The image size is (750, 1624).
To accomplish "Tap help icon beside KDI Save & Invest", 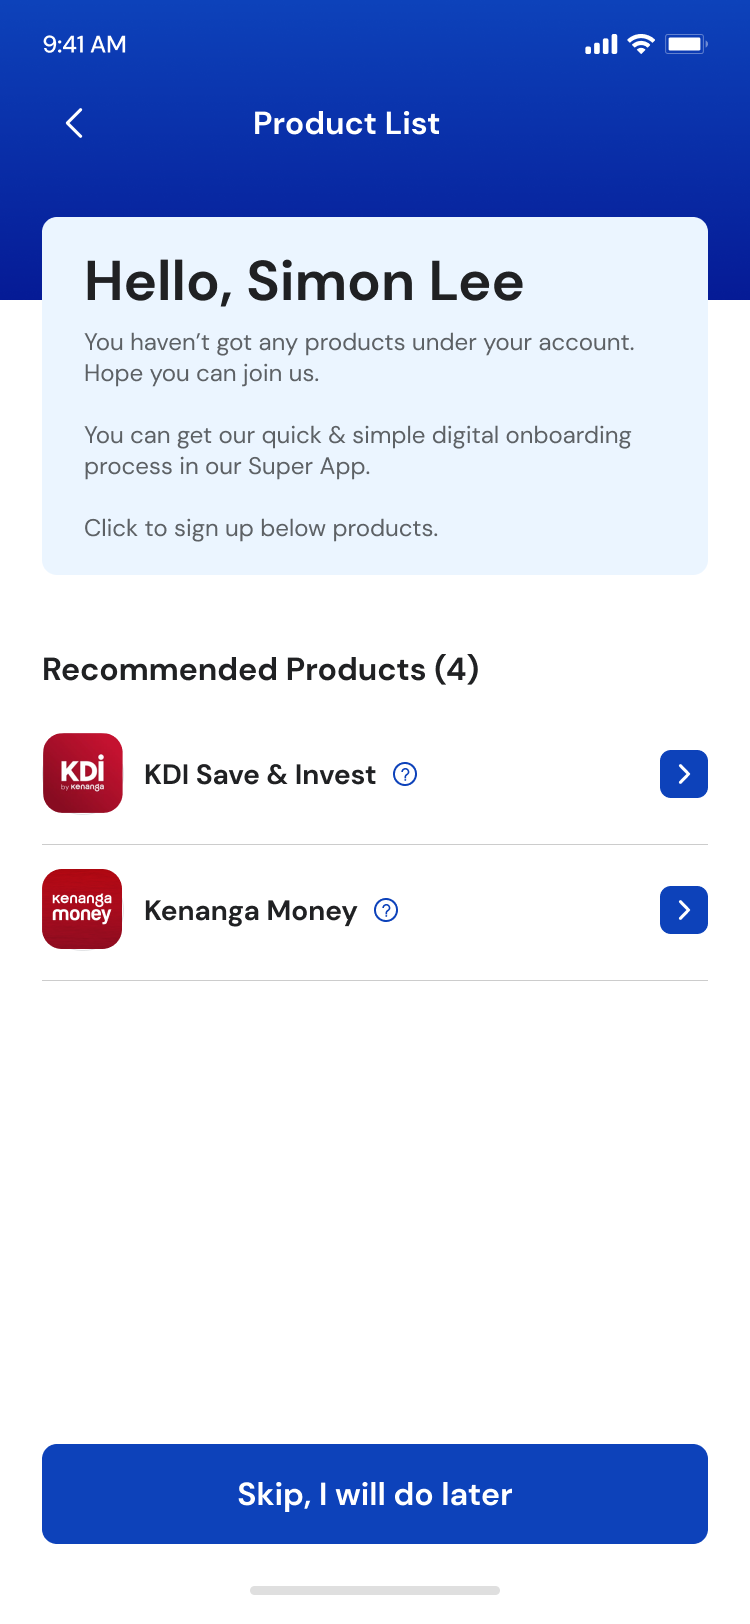I will (405, 774).
